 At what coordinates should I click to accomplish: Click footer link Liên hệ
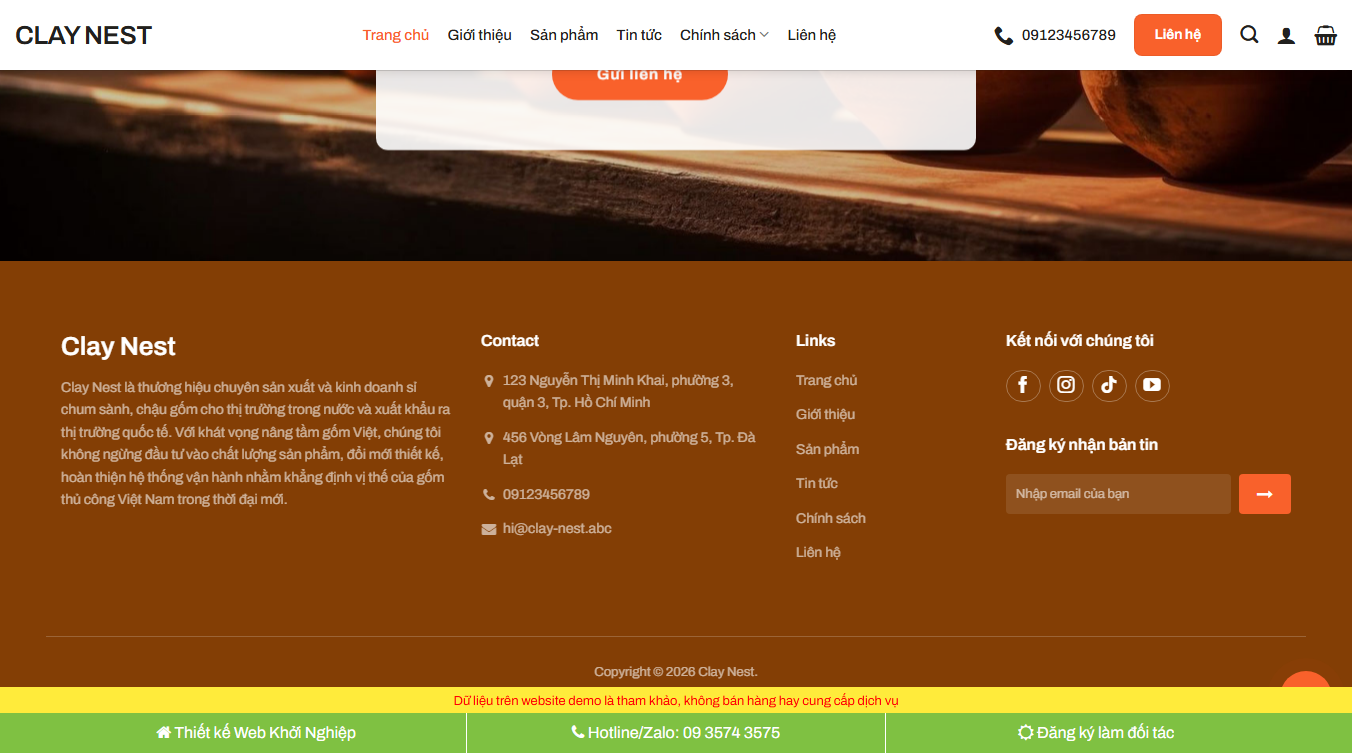coord(818,552)
